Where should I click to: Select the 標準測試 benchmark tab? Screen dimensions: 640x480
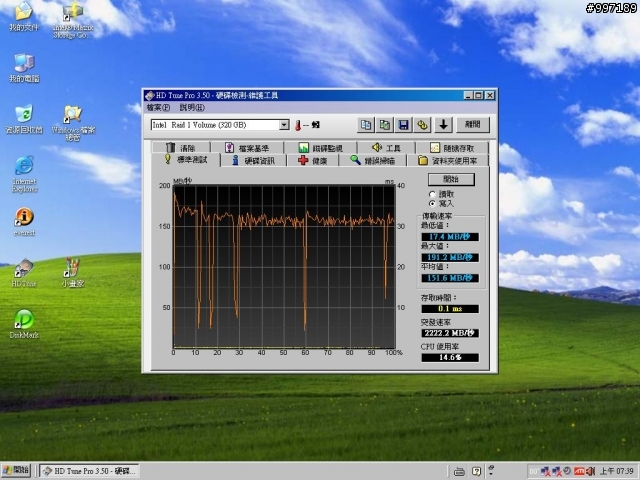(x=186, y=160)
